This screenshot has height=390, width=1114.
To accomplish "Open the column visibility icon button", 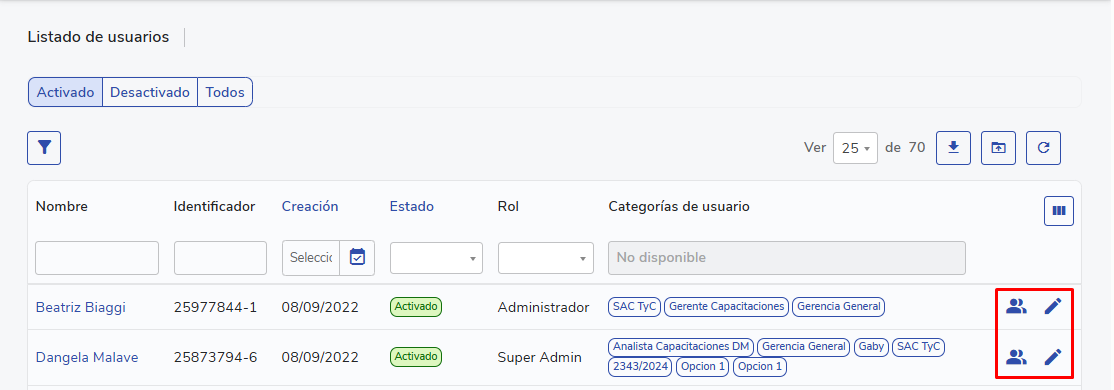I will tap(1059, 211).
